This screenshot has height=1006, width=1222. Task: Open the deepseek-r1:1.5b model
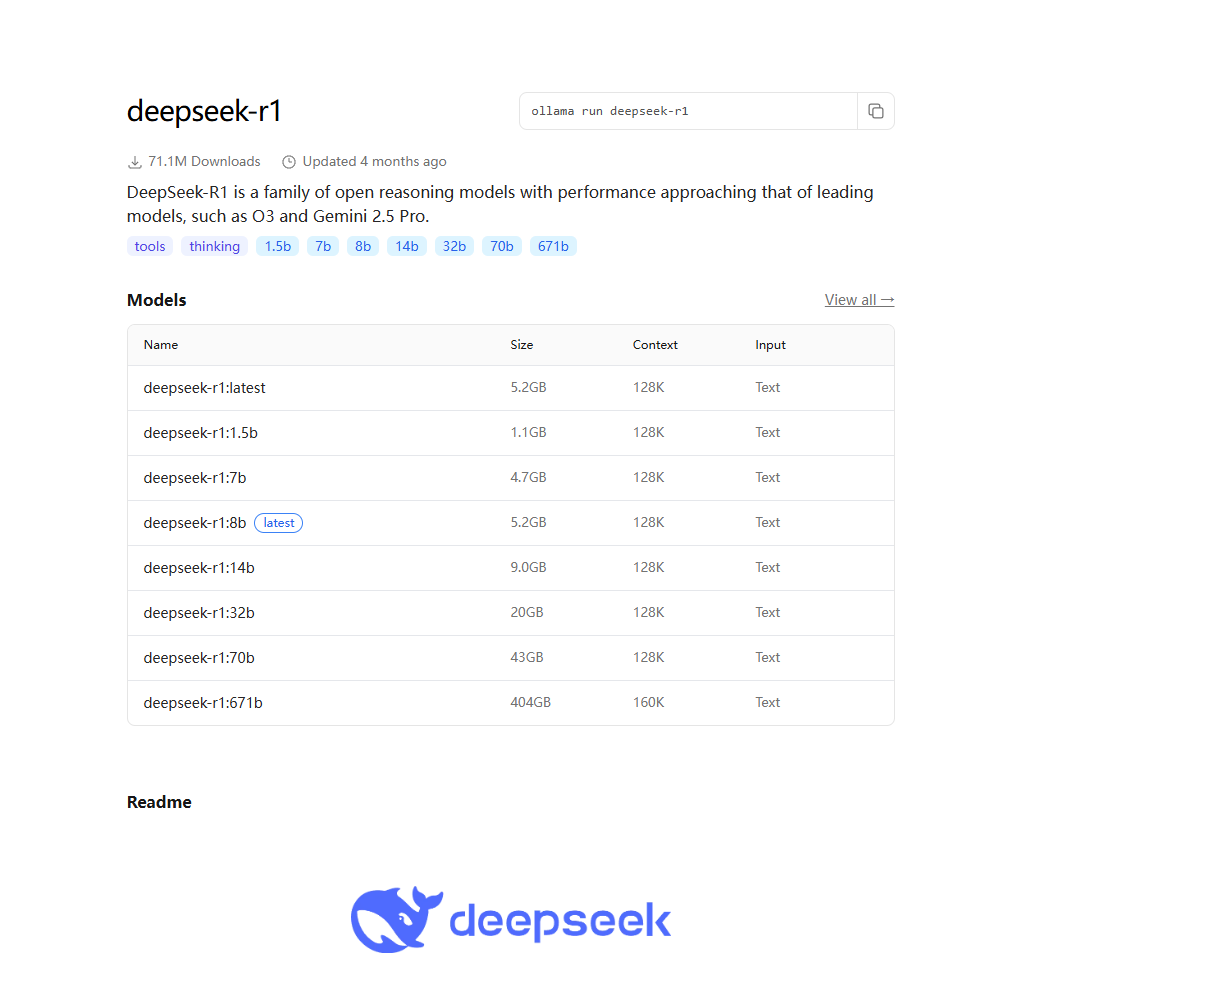pyautogui.click(x=200, y=433)
